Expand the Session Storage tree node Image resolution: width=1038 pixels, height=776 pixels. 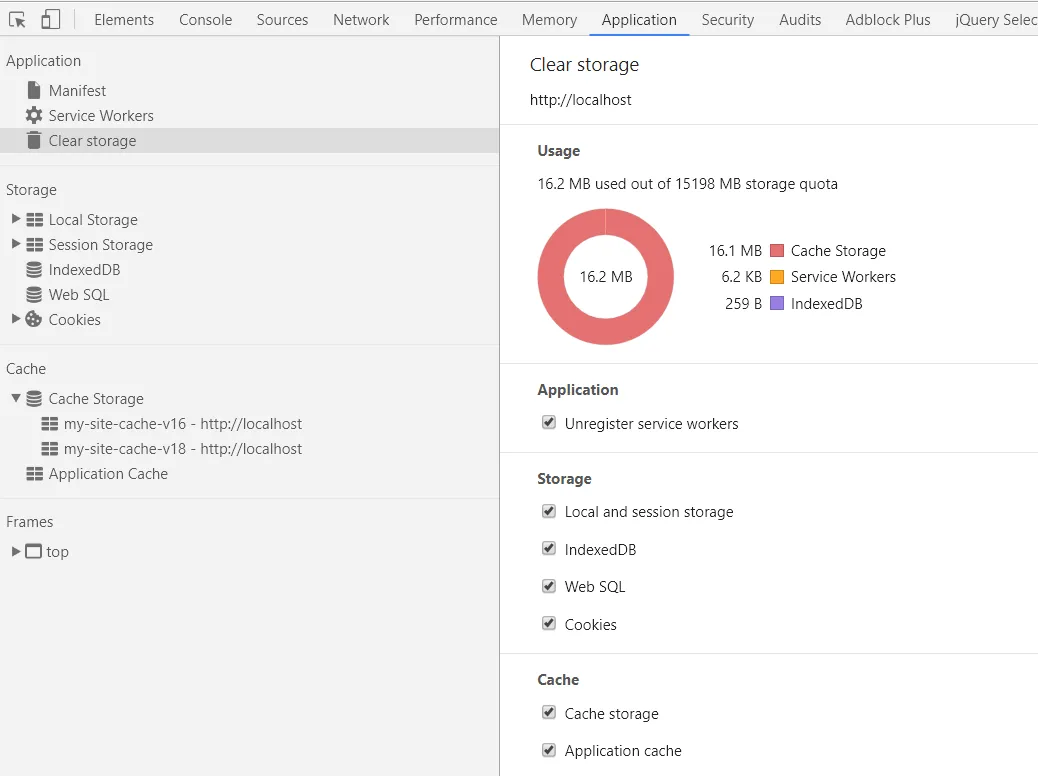pos(16,243)
